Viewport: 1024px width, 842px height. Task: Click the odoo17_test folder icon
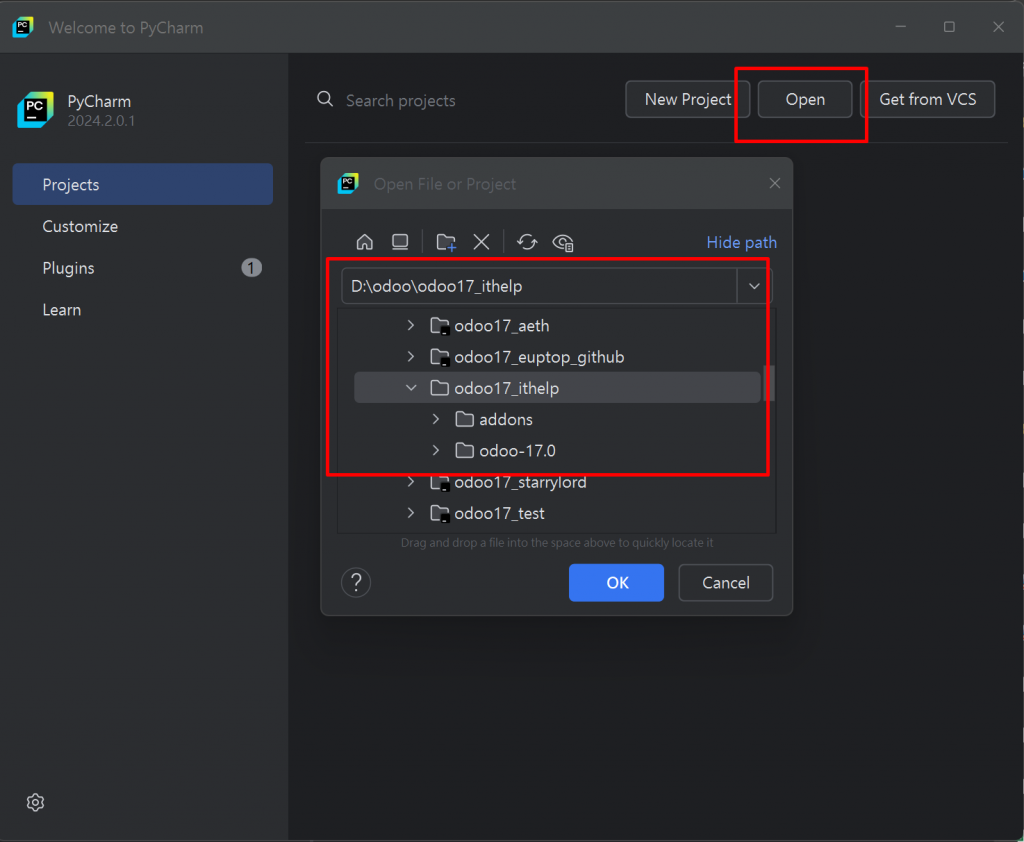coord(440,513)
